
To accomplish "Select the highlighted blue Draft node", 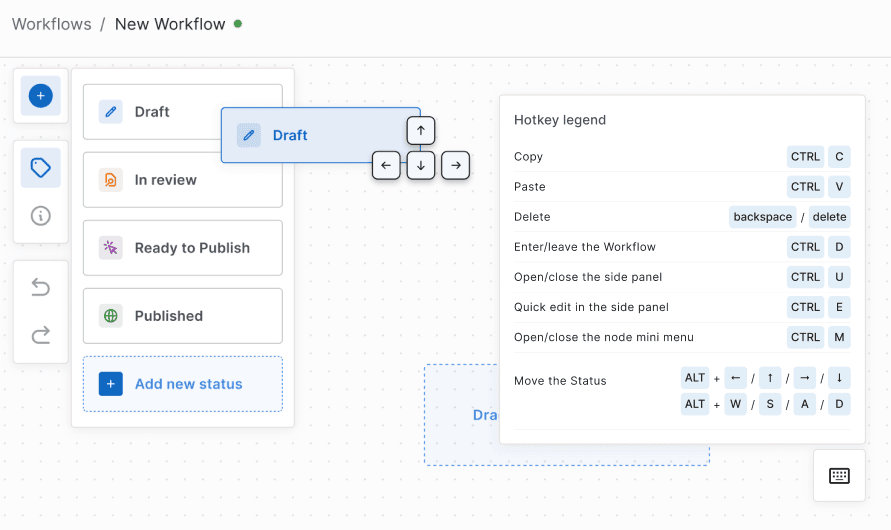I will coord(320,135).
